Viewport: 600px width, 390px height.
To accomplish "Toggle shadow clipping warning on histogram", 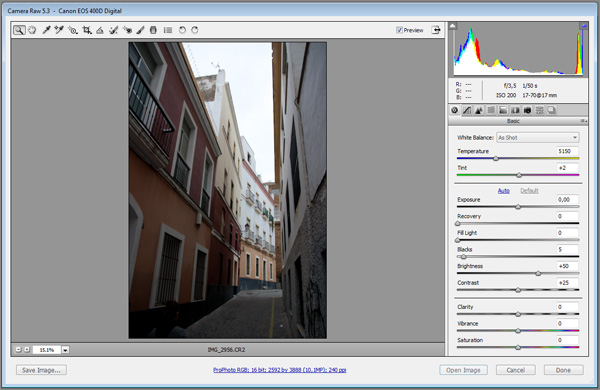I will tap(453, 26).
